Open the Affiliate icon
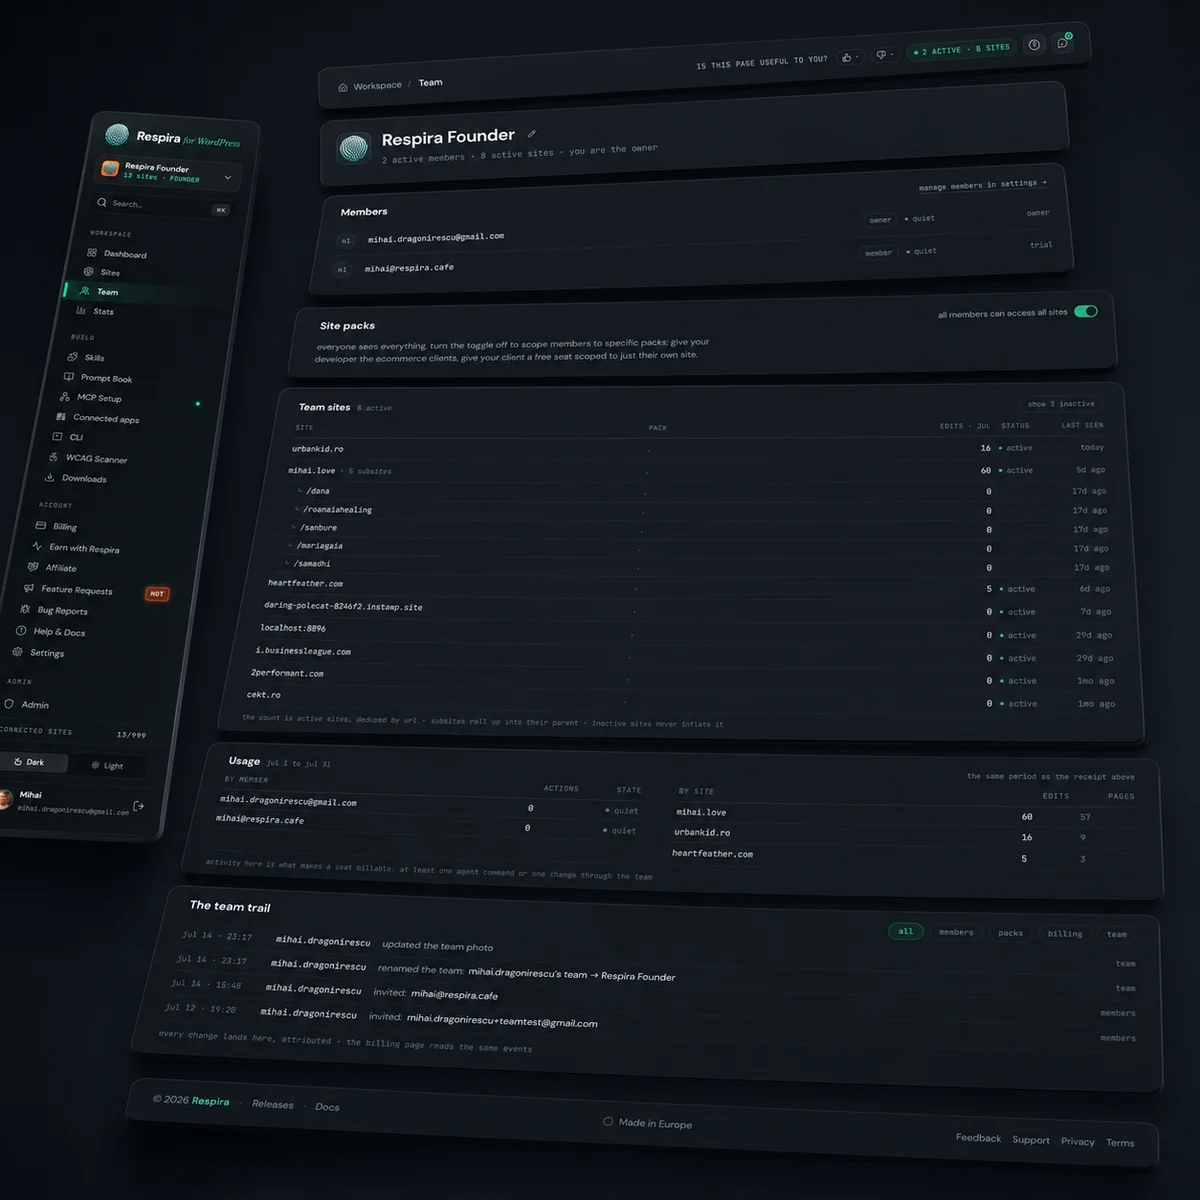This screenshot has height=1200, width=1200. click(33, 566)
